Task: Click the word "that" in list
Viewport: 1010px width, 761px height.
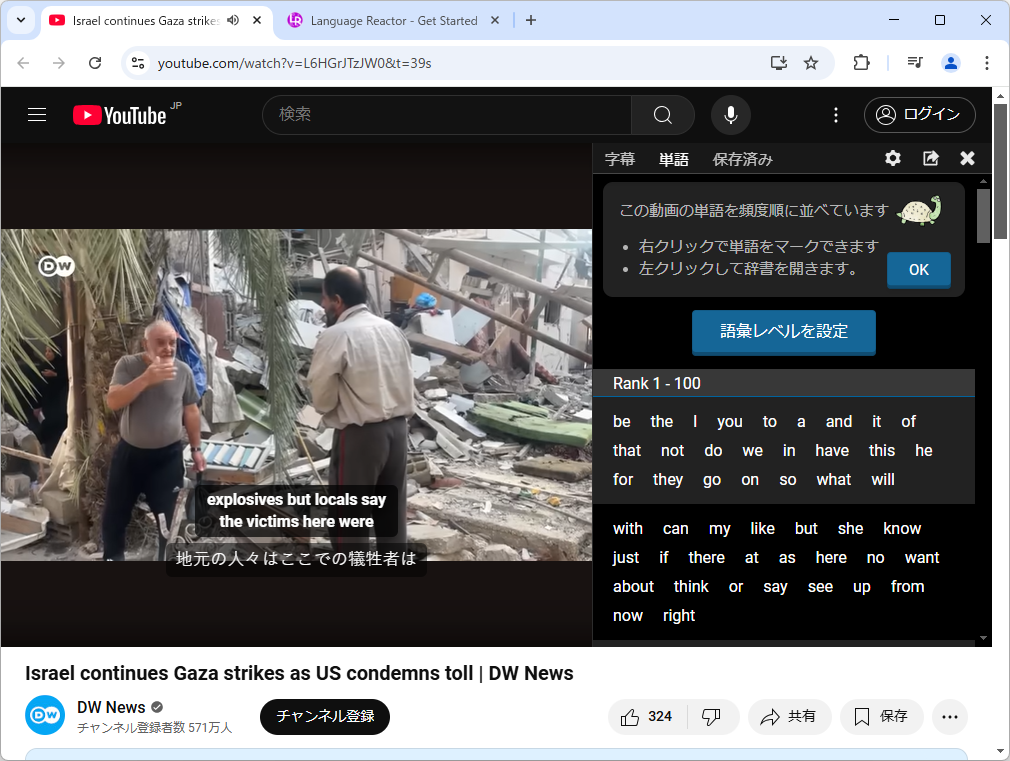Action: pos(627,450)
